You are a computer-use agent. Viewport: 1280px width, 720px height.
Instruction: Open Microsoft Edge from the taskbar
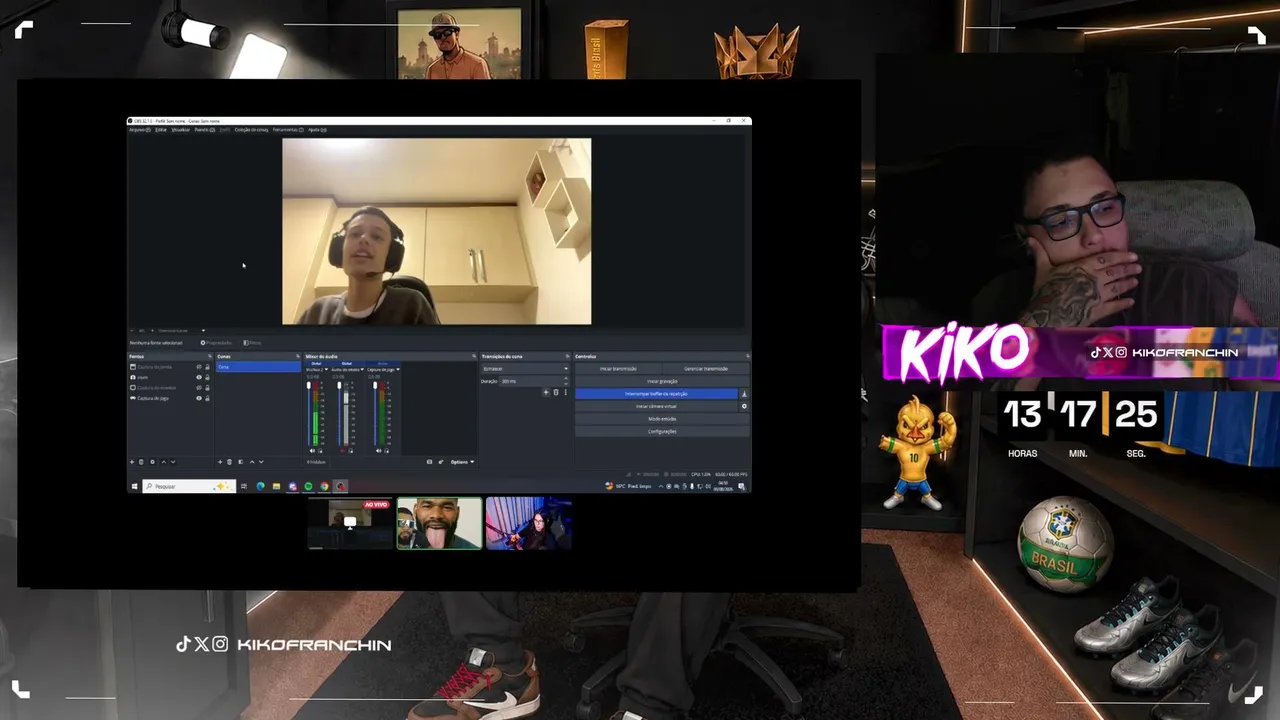click(x=260, y=486)
